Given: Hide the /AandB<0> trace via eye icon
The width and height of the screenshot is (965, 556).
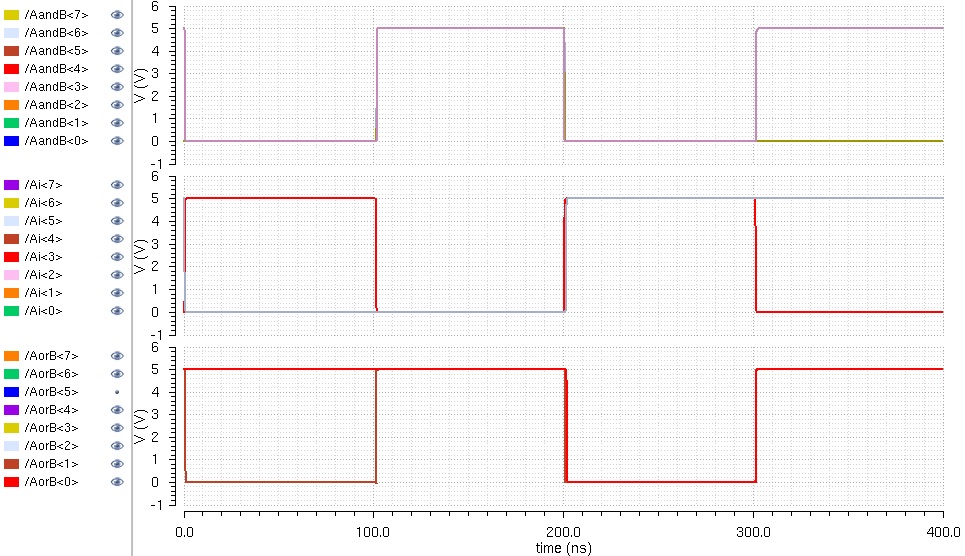Looking at the screenshot, I should (x=117, y=141).
